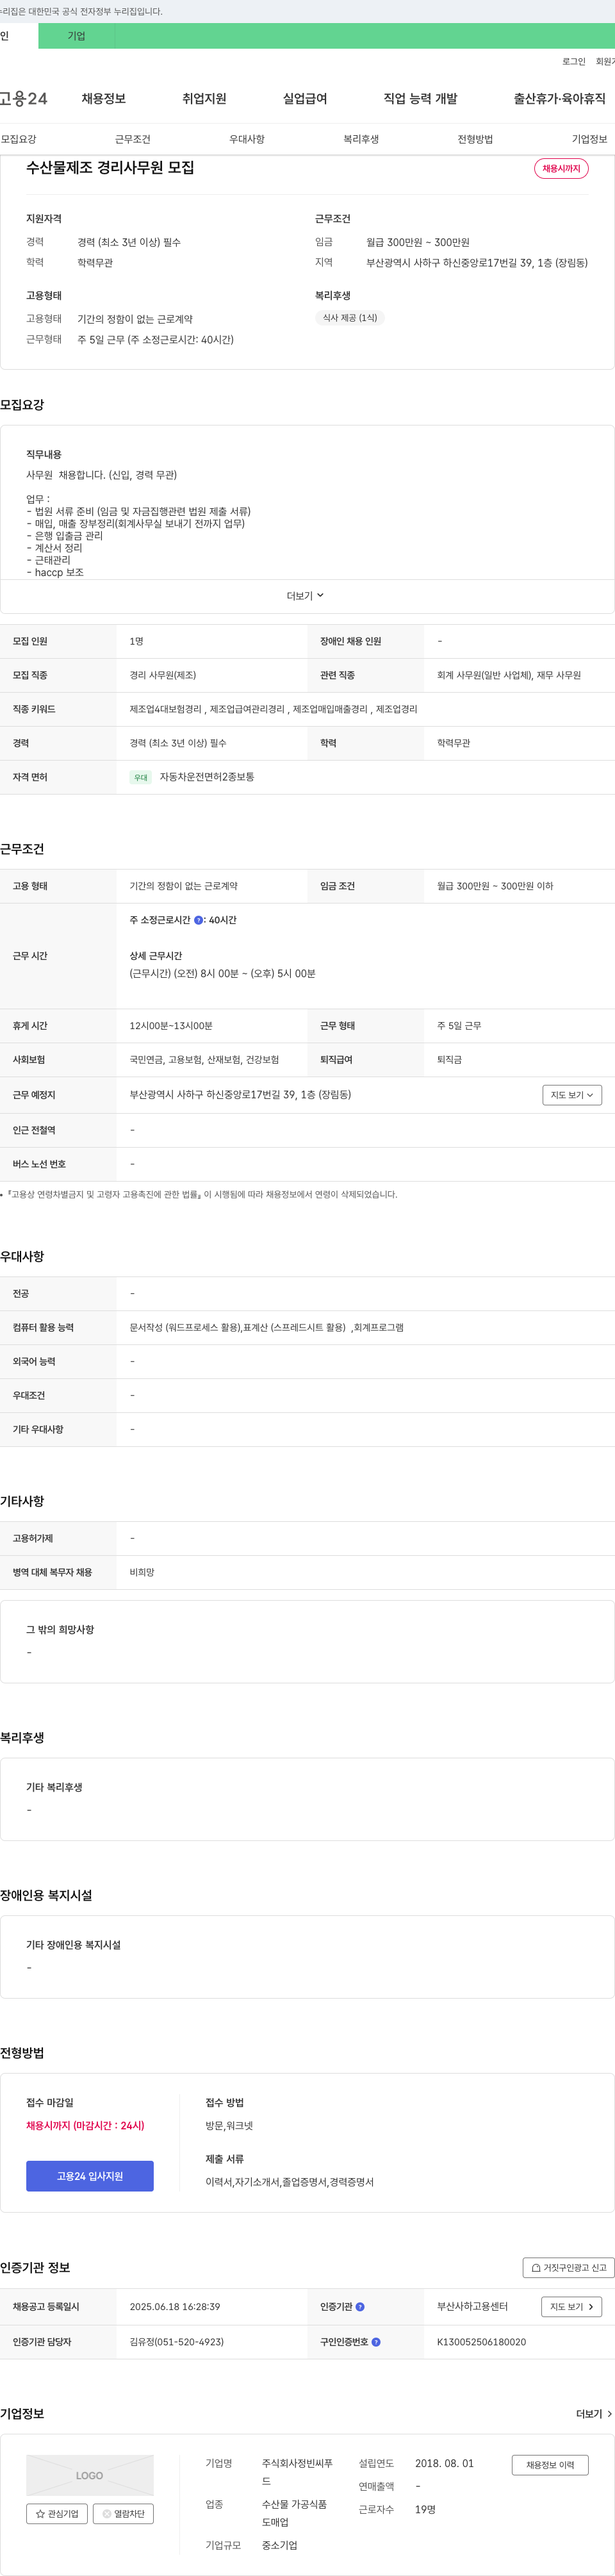
Task: Click 국민연금, 고용보험, 산재보험, 건강보험 value
Action: coord(204,1060)
